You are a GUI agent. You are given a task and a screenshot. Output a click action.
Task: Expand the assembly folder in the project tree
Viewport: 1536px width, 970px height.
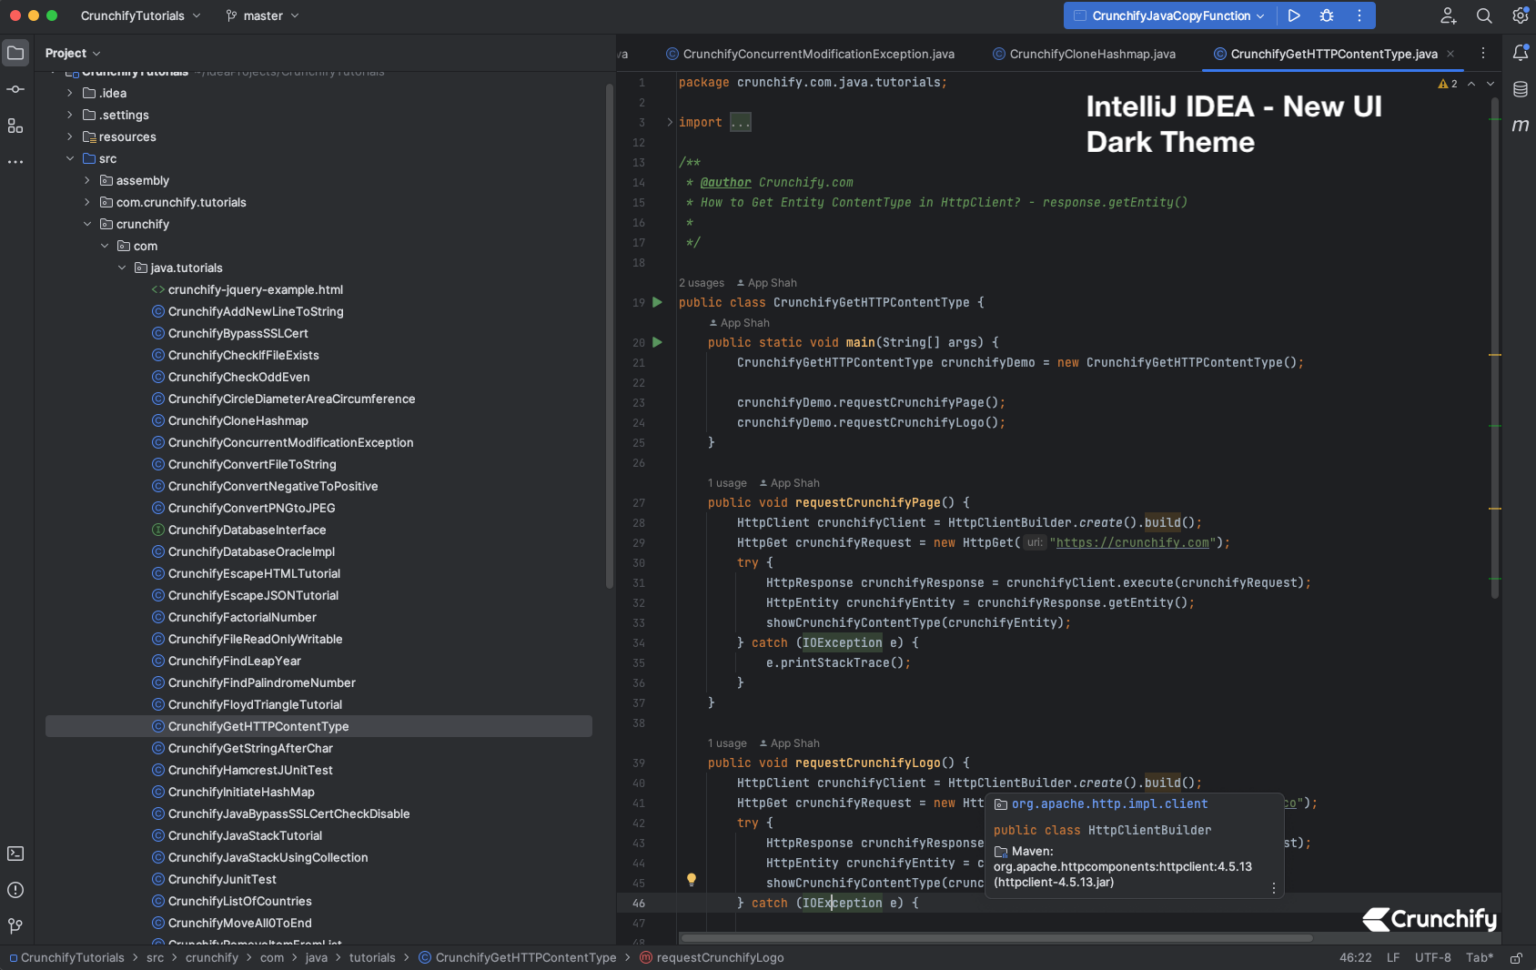pos(86,180)
